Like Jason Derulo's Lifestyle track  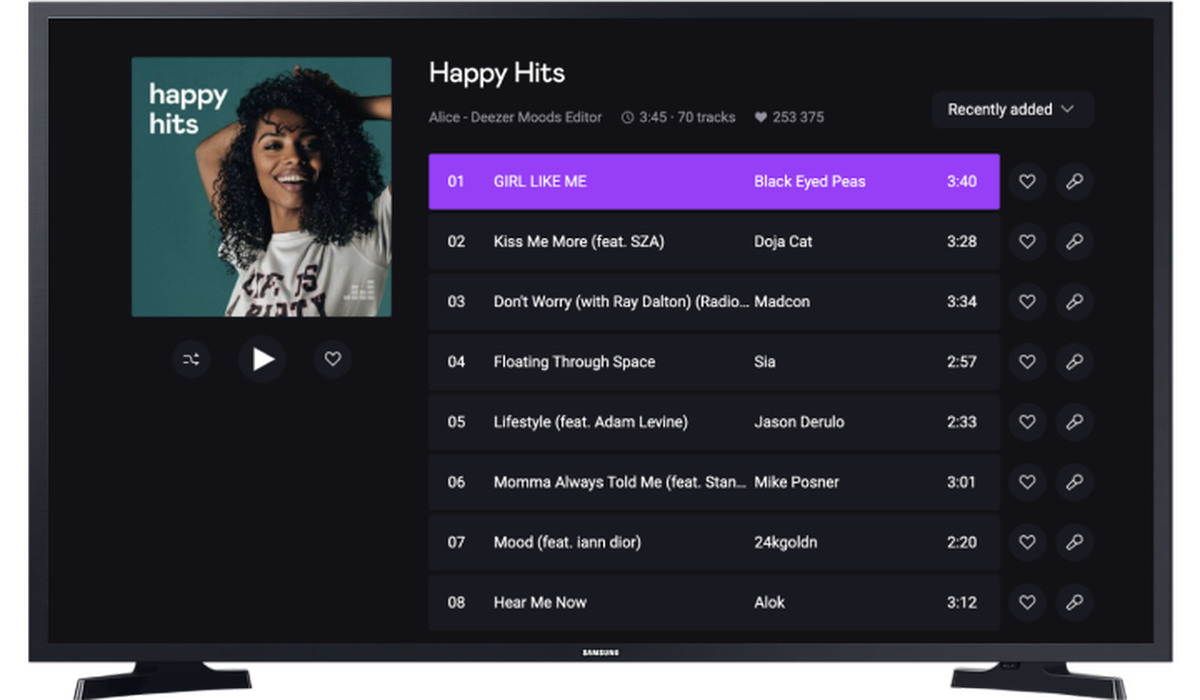[1027, 422]
